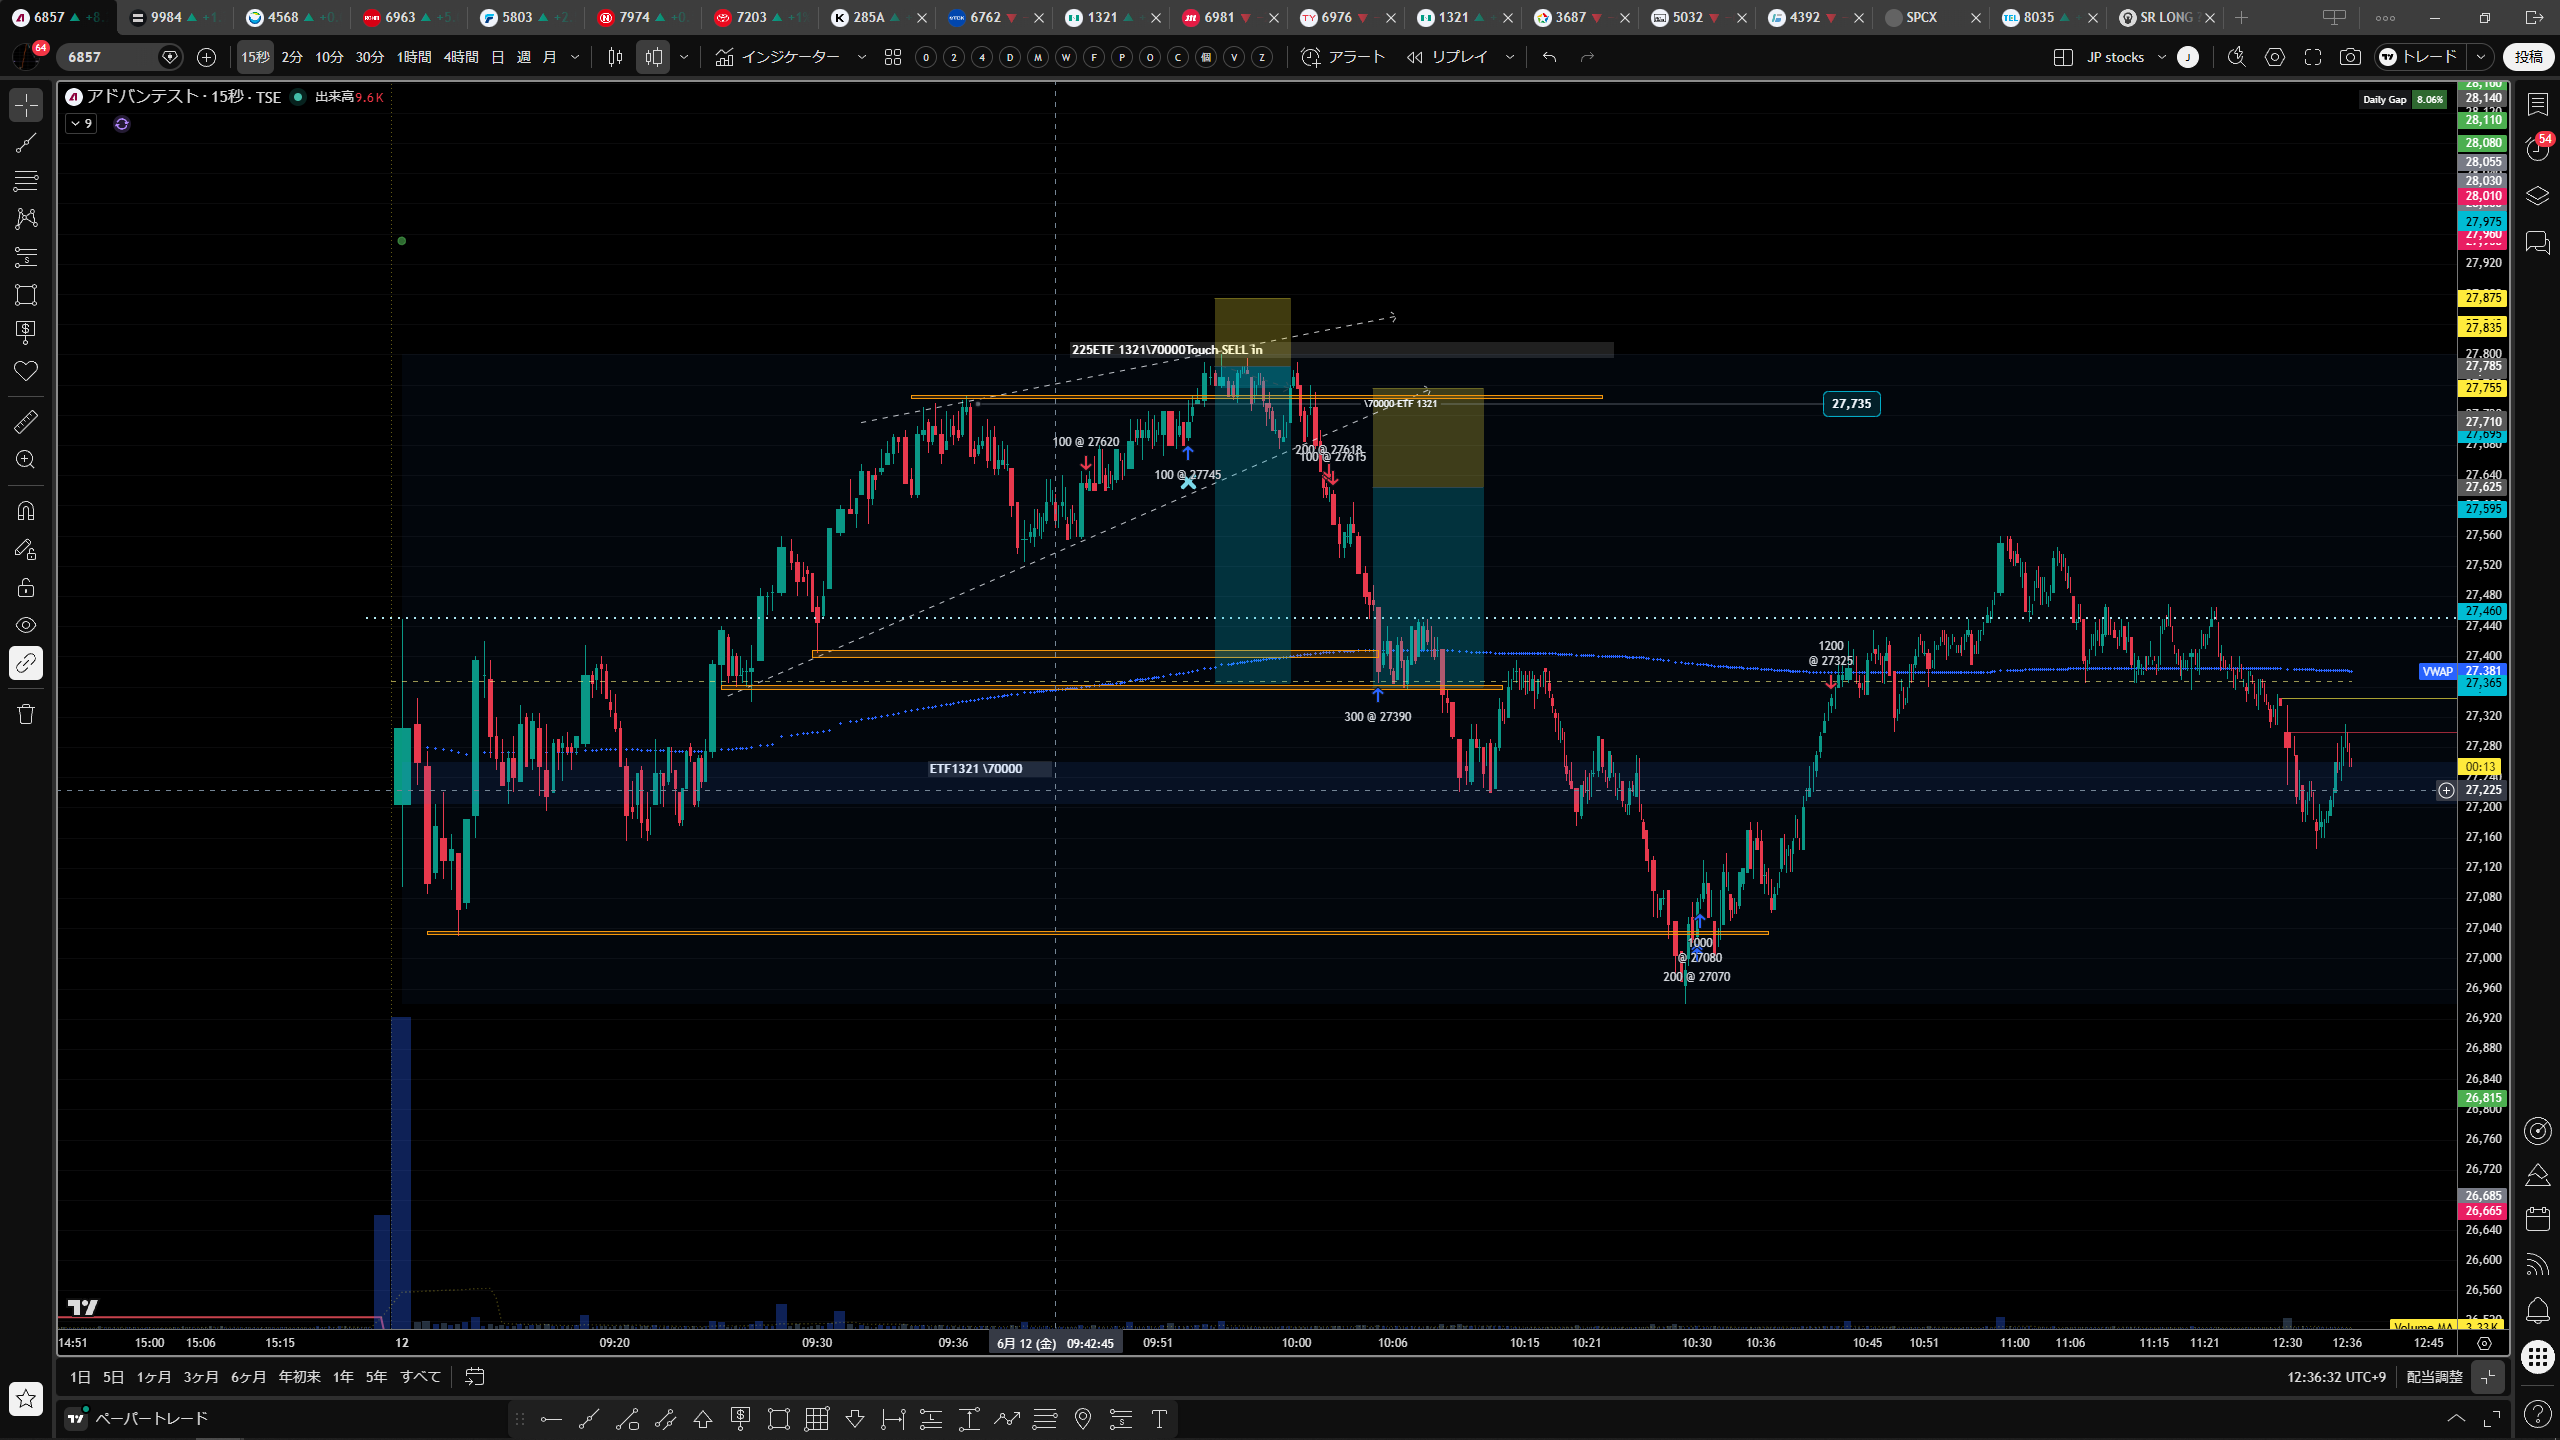
Task: Activate the magnet snap mode
Action: click(x=26, y=511)
